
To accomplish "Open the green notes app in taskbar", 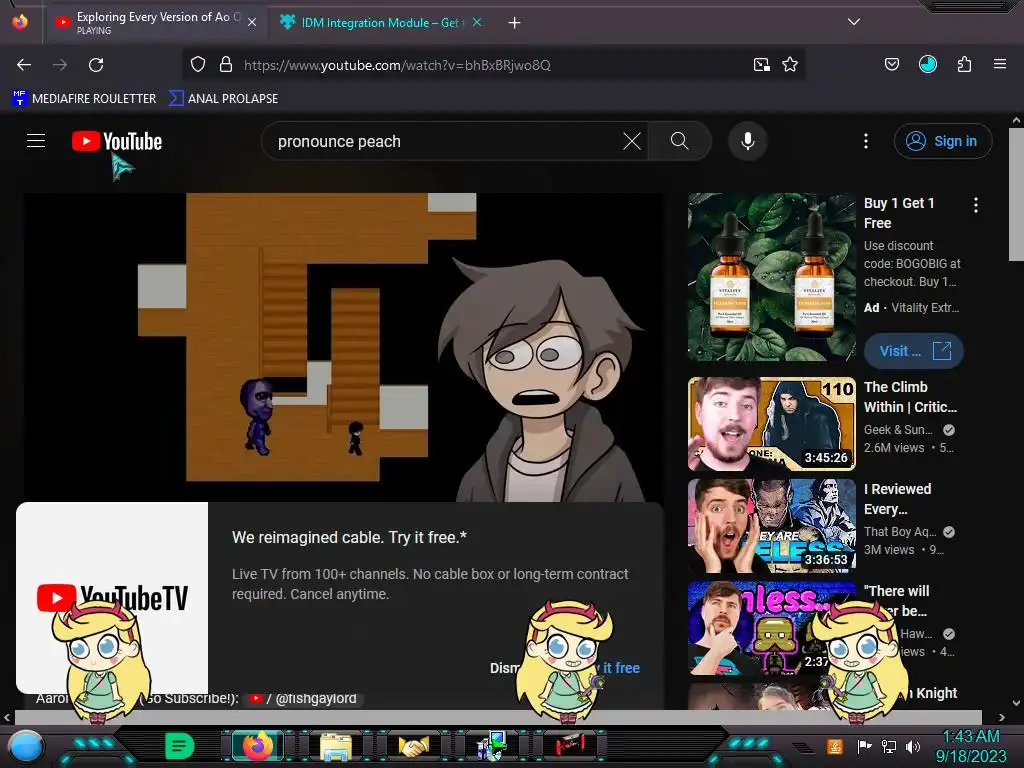I will coord(179,746).
